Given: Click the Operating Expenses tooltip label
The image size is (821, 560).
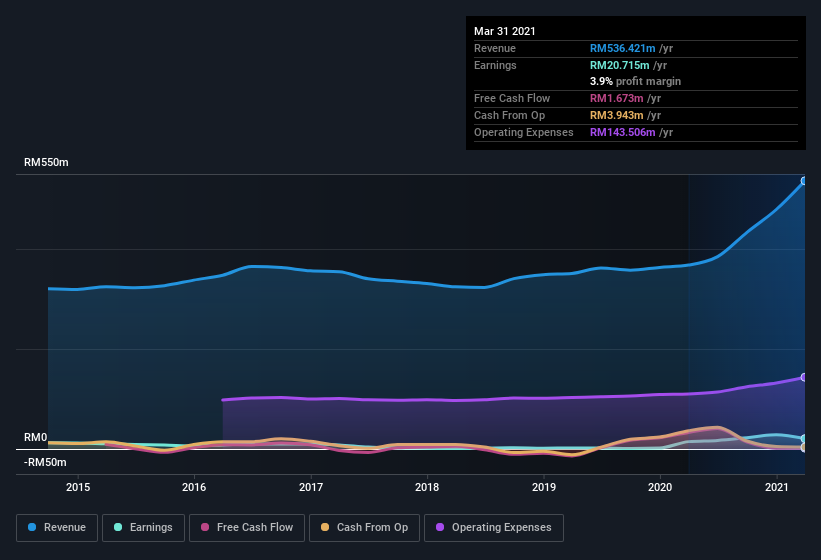Looking at the screenshot, I should pyautogui.click(x=524, y=132).
